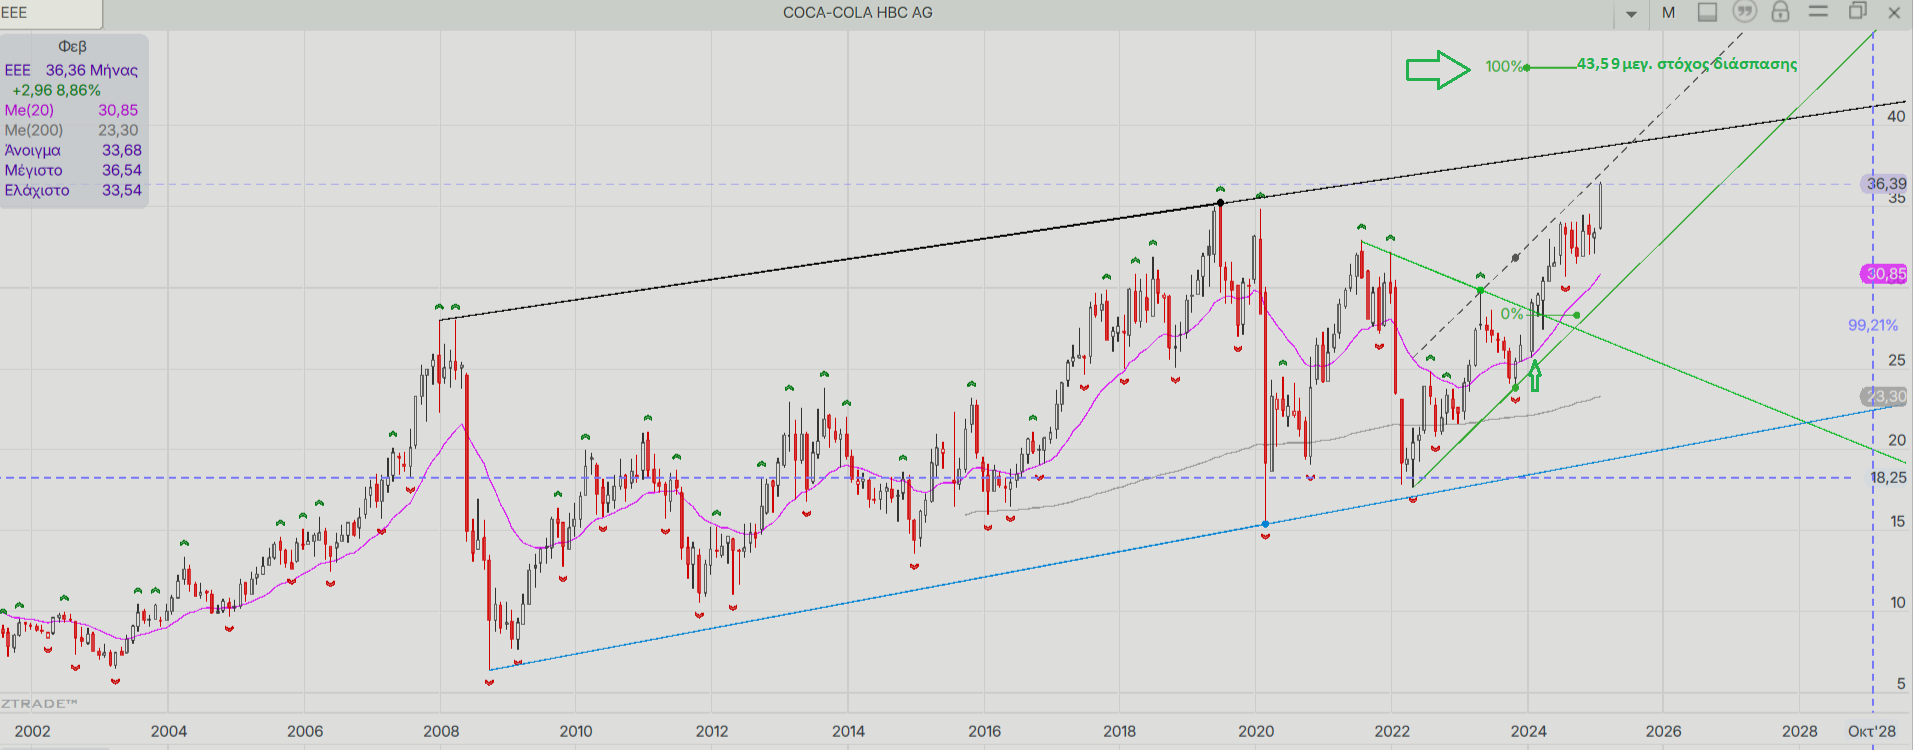Viewport: 1913px width, 750px height.
Task: Click the 100% Fibonacci level label
Action: coord(1503,67)
